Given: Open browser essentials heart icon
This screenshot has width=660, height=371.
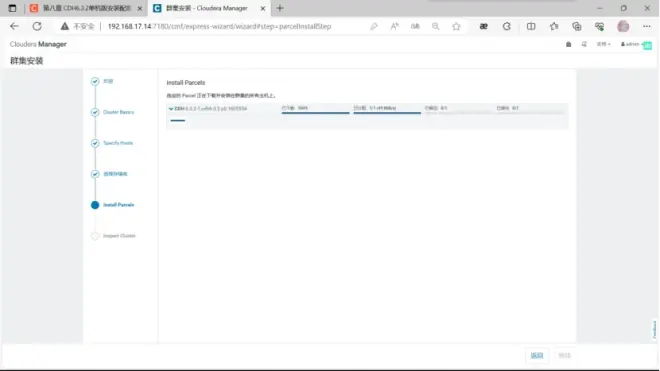Looking at the screenshot, I should (x=599, y=27).
